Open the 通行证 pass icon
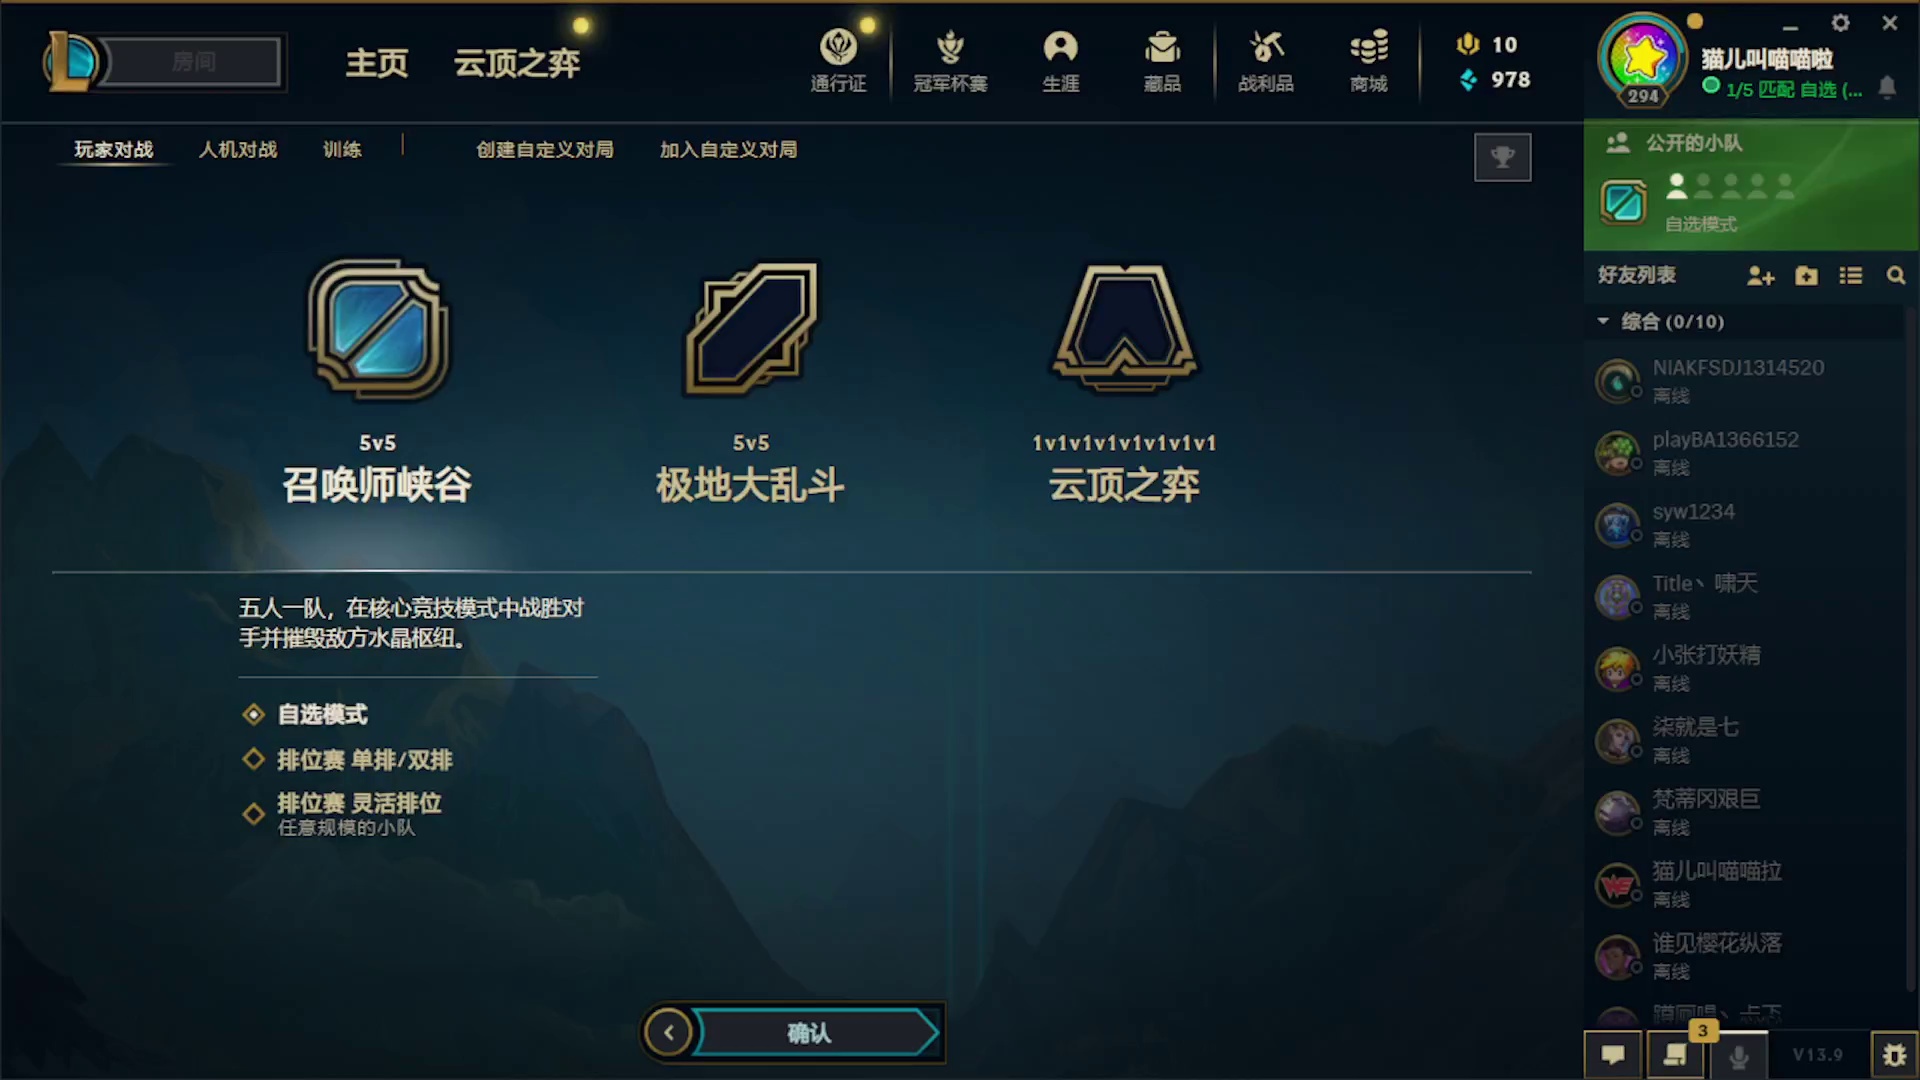This screenshot has height=1080, width=1920. (x=838, y=61)
